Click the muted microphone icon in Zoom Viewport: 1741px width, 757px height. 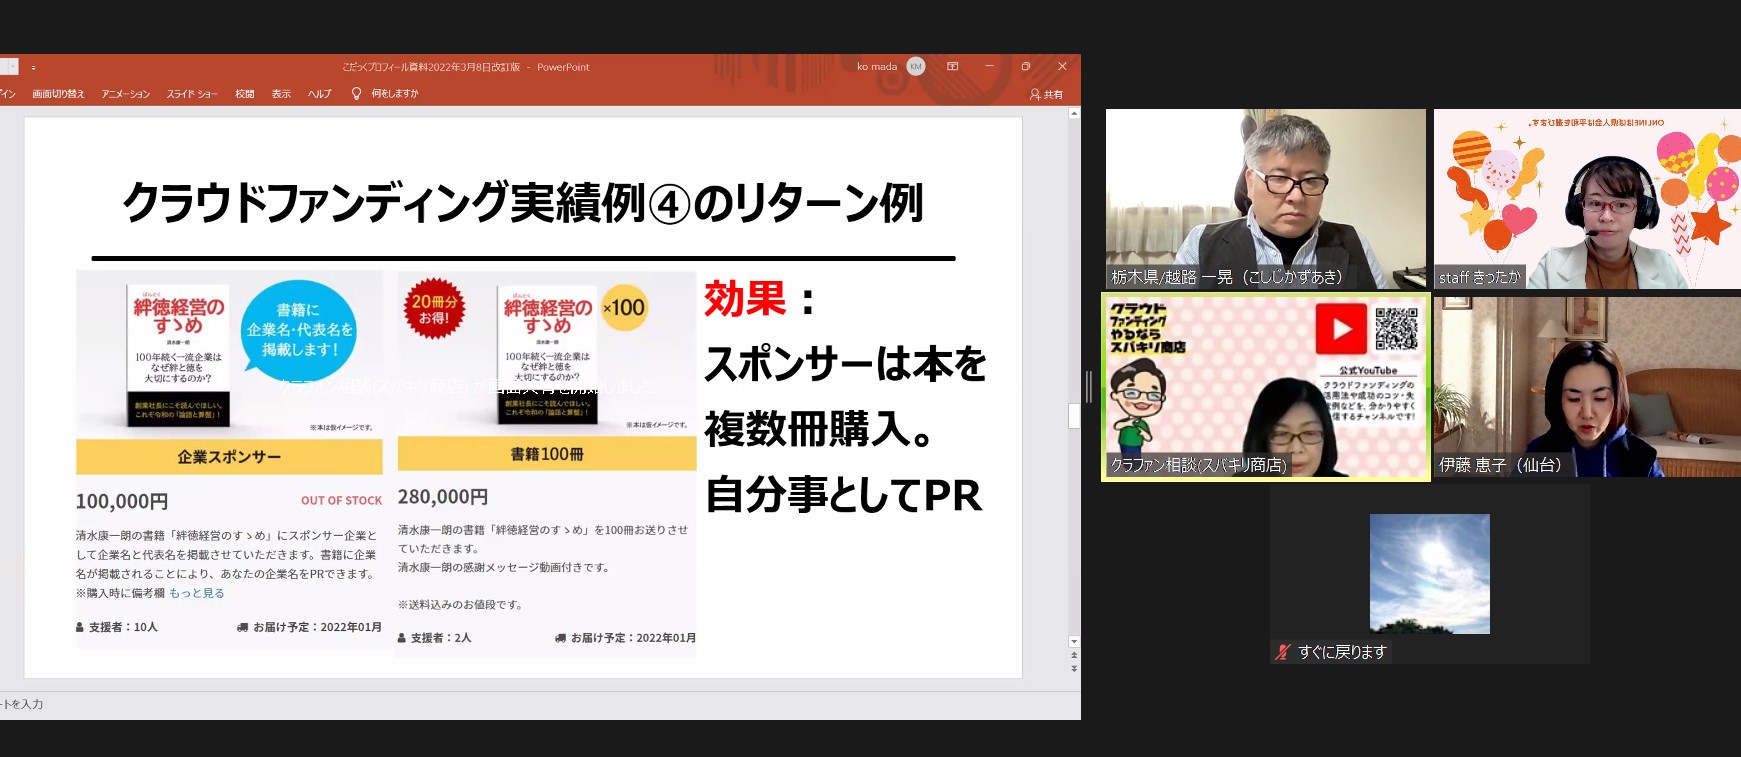point(1283,652)
